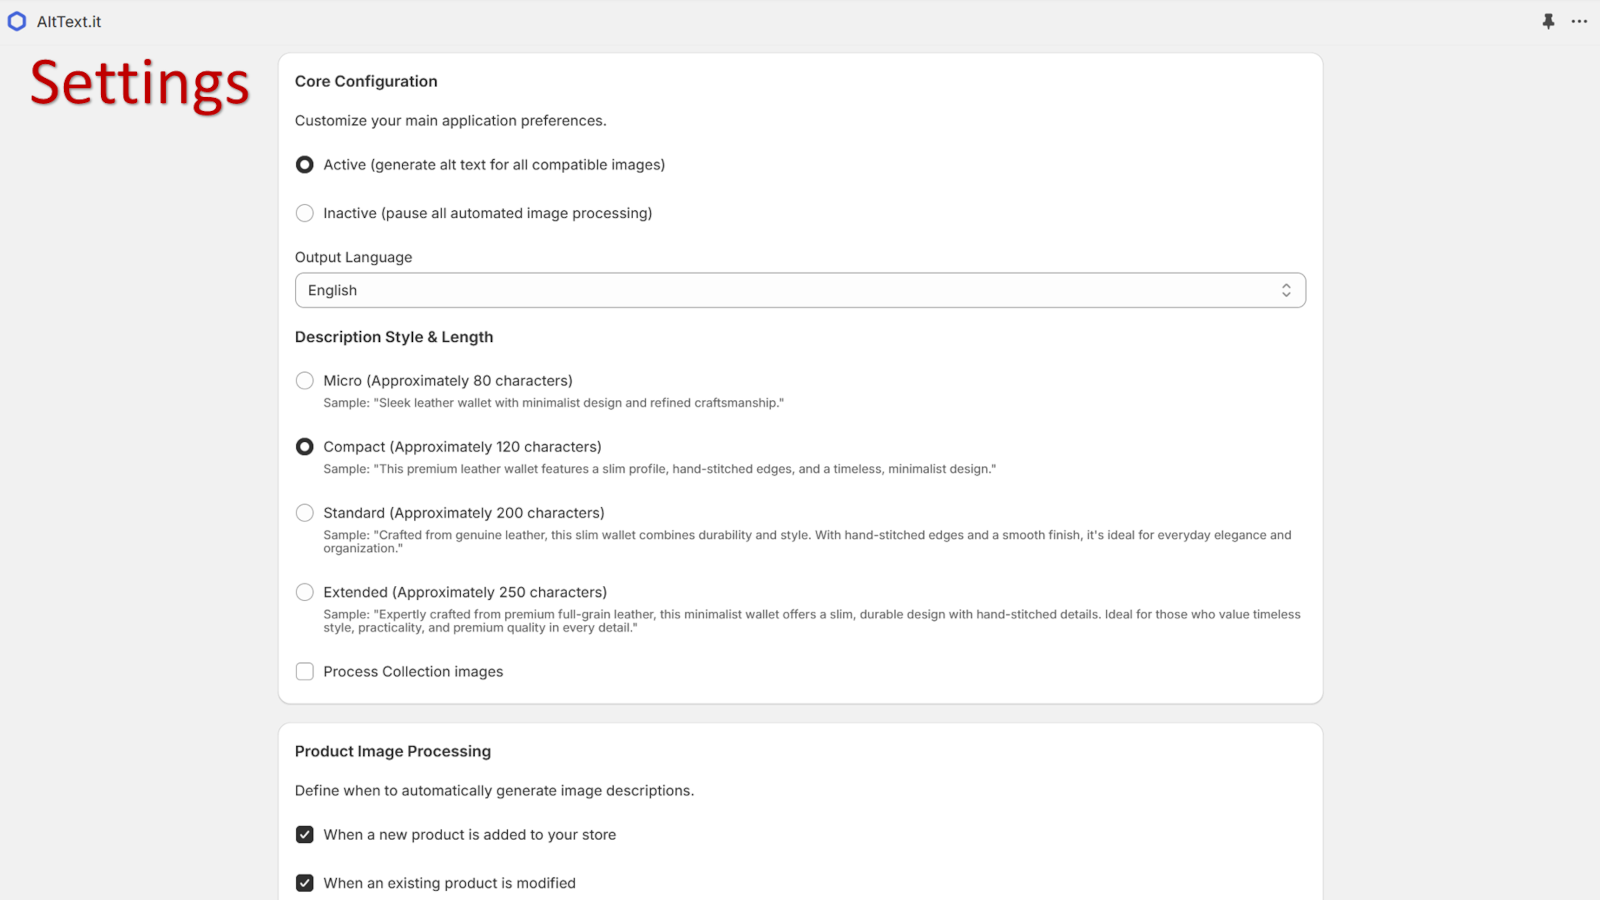Viewport: 1600px width, 900px height.
Task: Click the Core Configuration heading
Action: coord(366,81)
